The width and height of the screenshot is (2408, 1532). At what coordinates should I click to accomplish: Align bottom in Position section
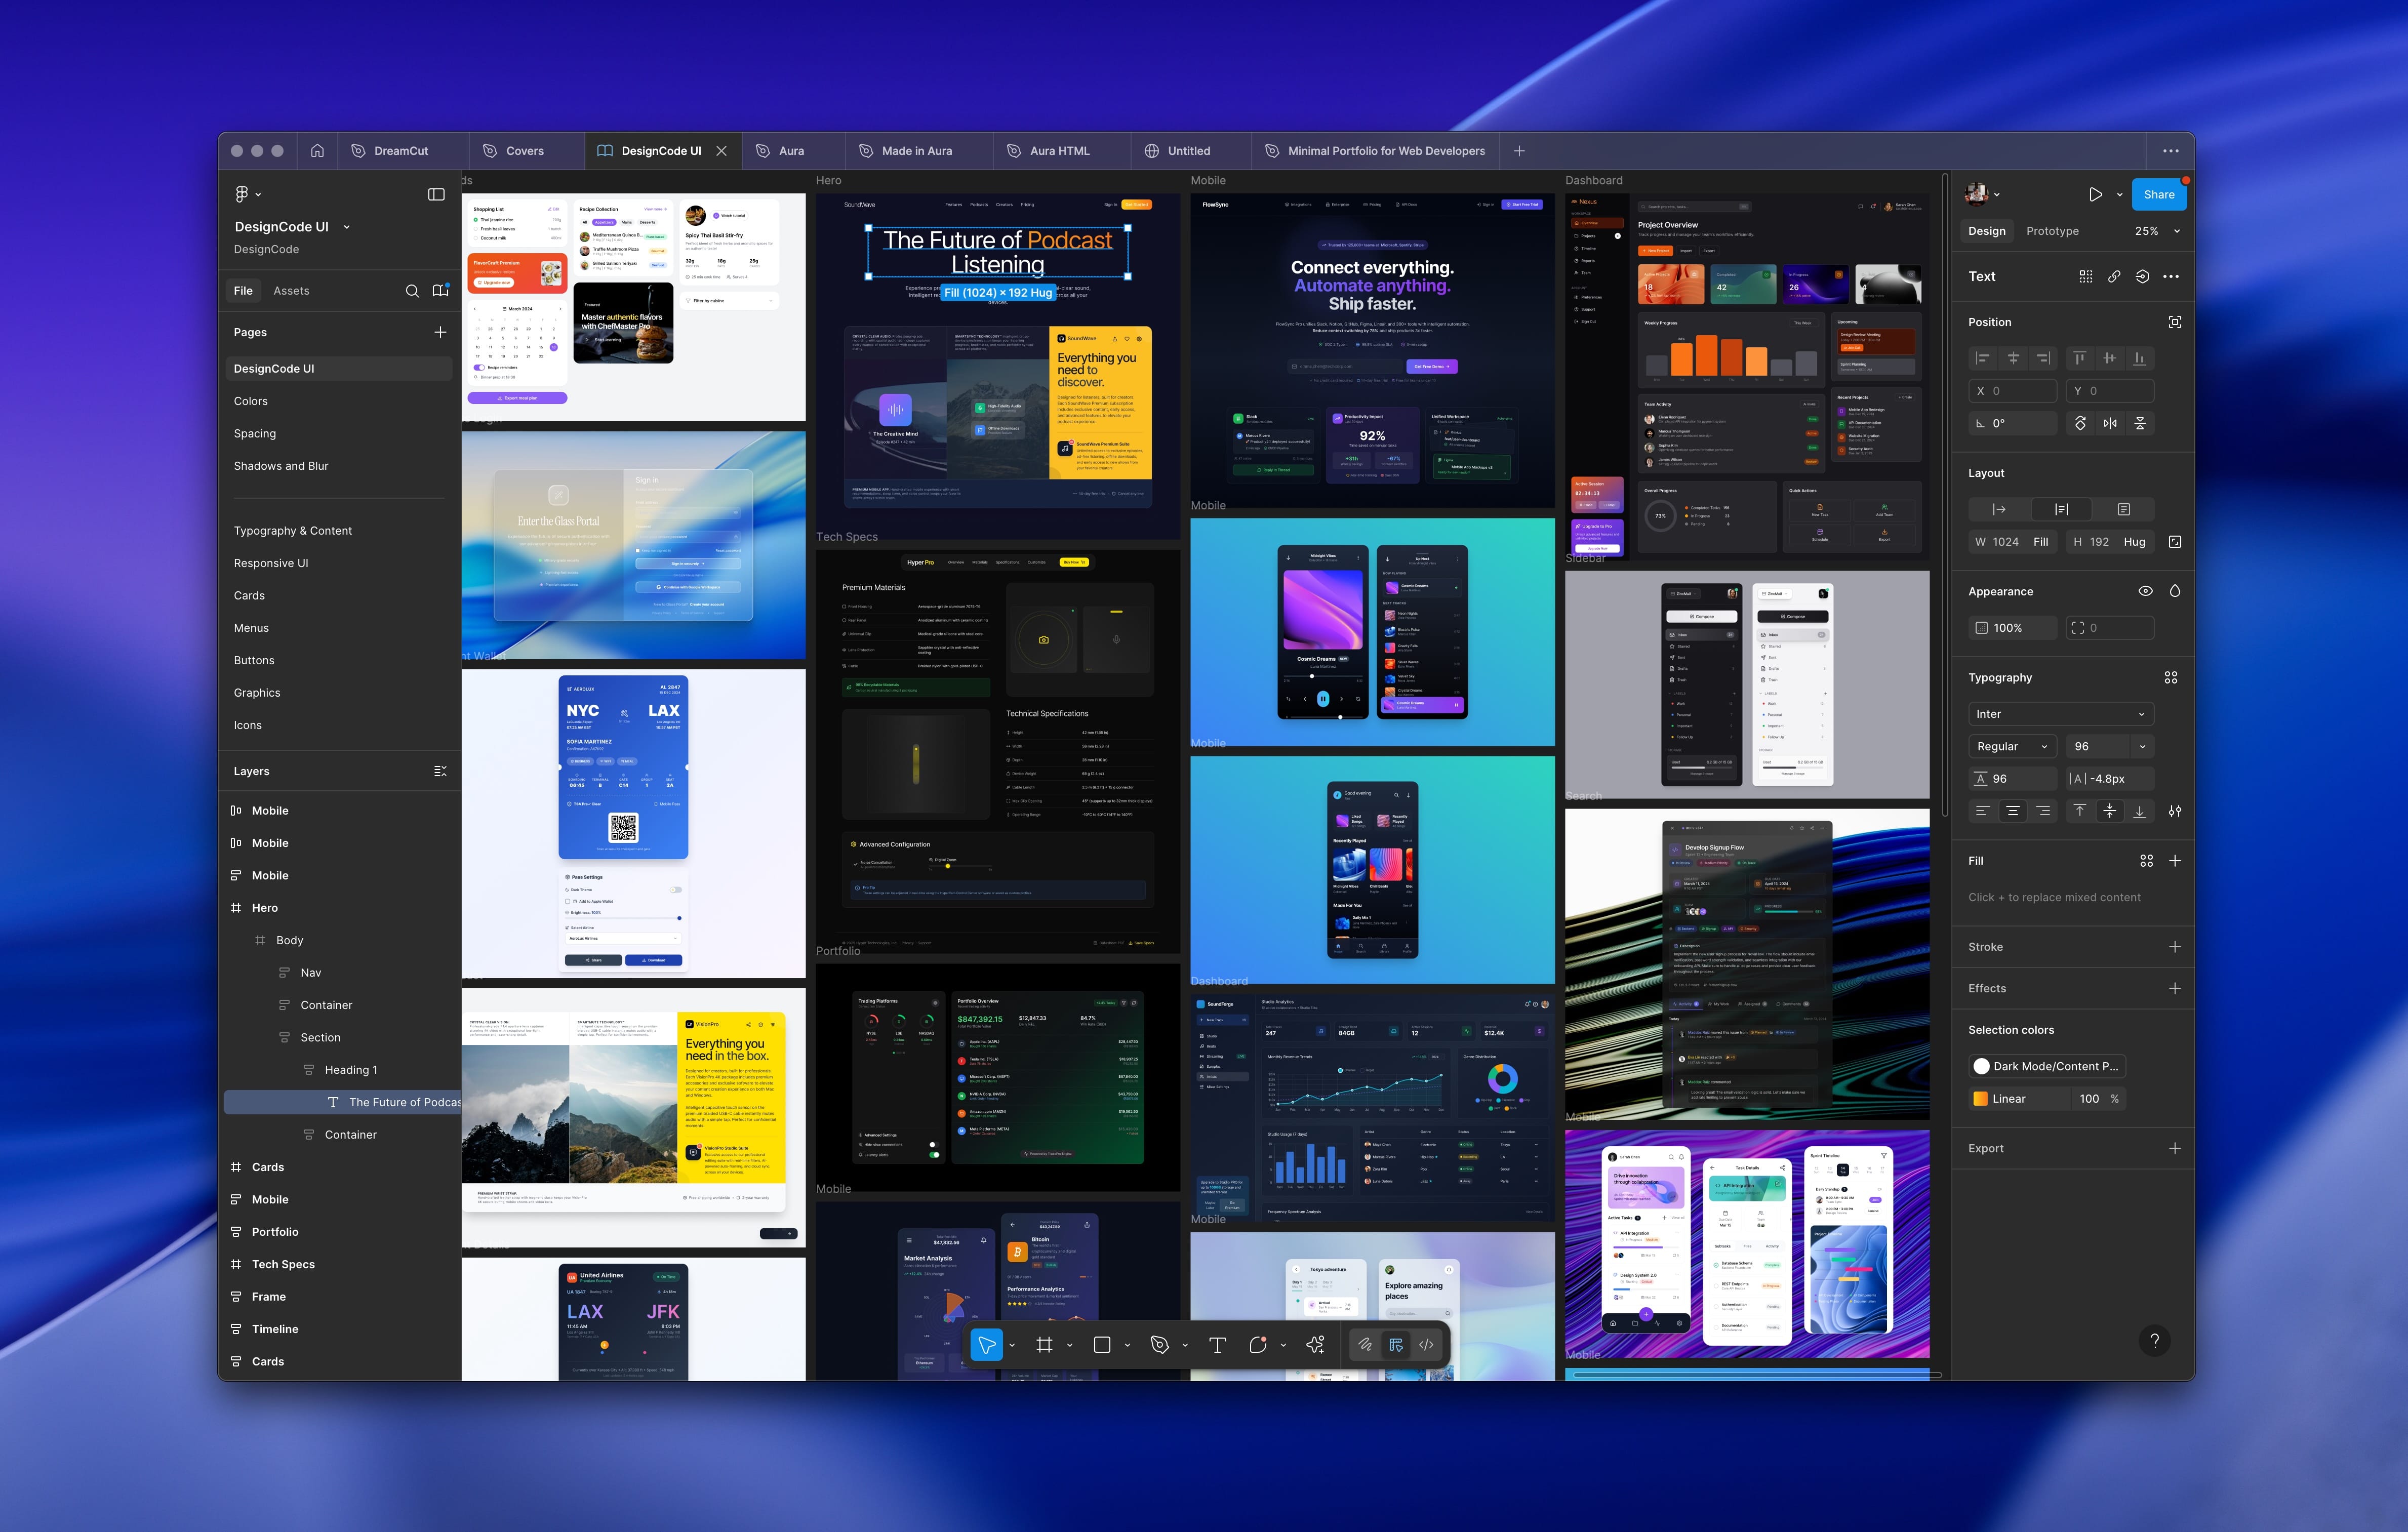(x=2139, y=358)
